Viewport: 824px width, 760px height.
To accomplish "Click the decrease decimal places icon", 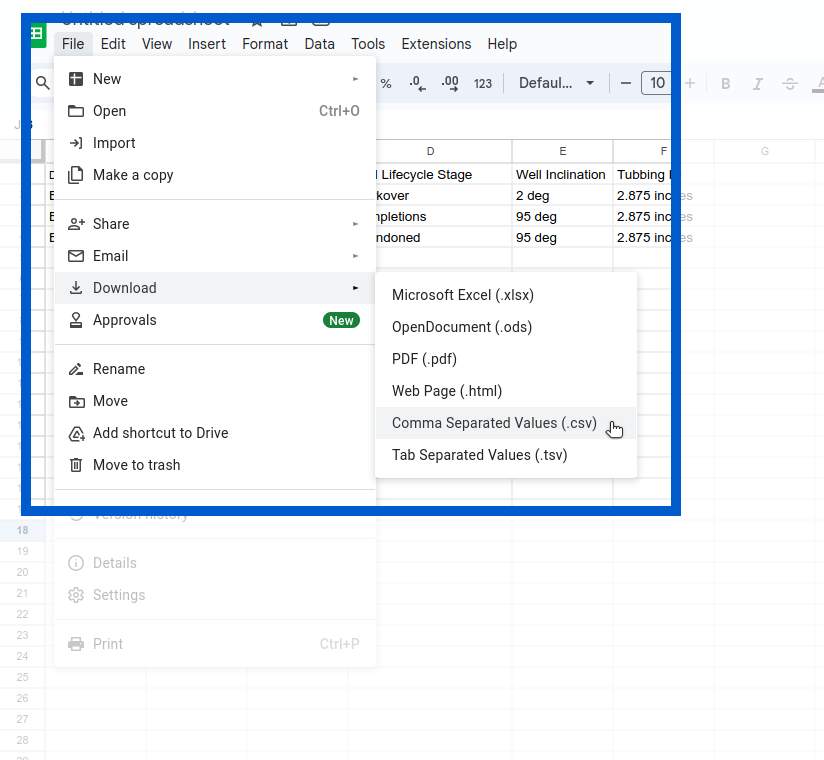I will tap(417, 83).
